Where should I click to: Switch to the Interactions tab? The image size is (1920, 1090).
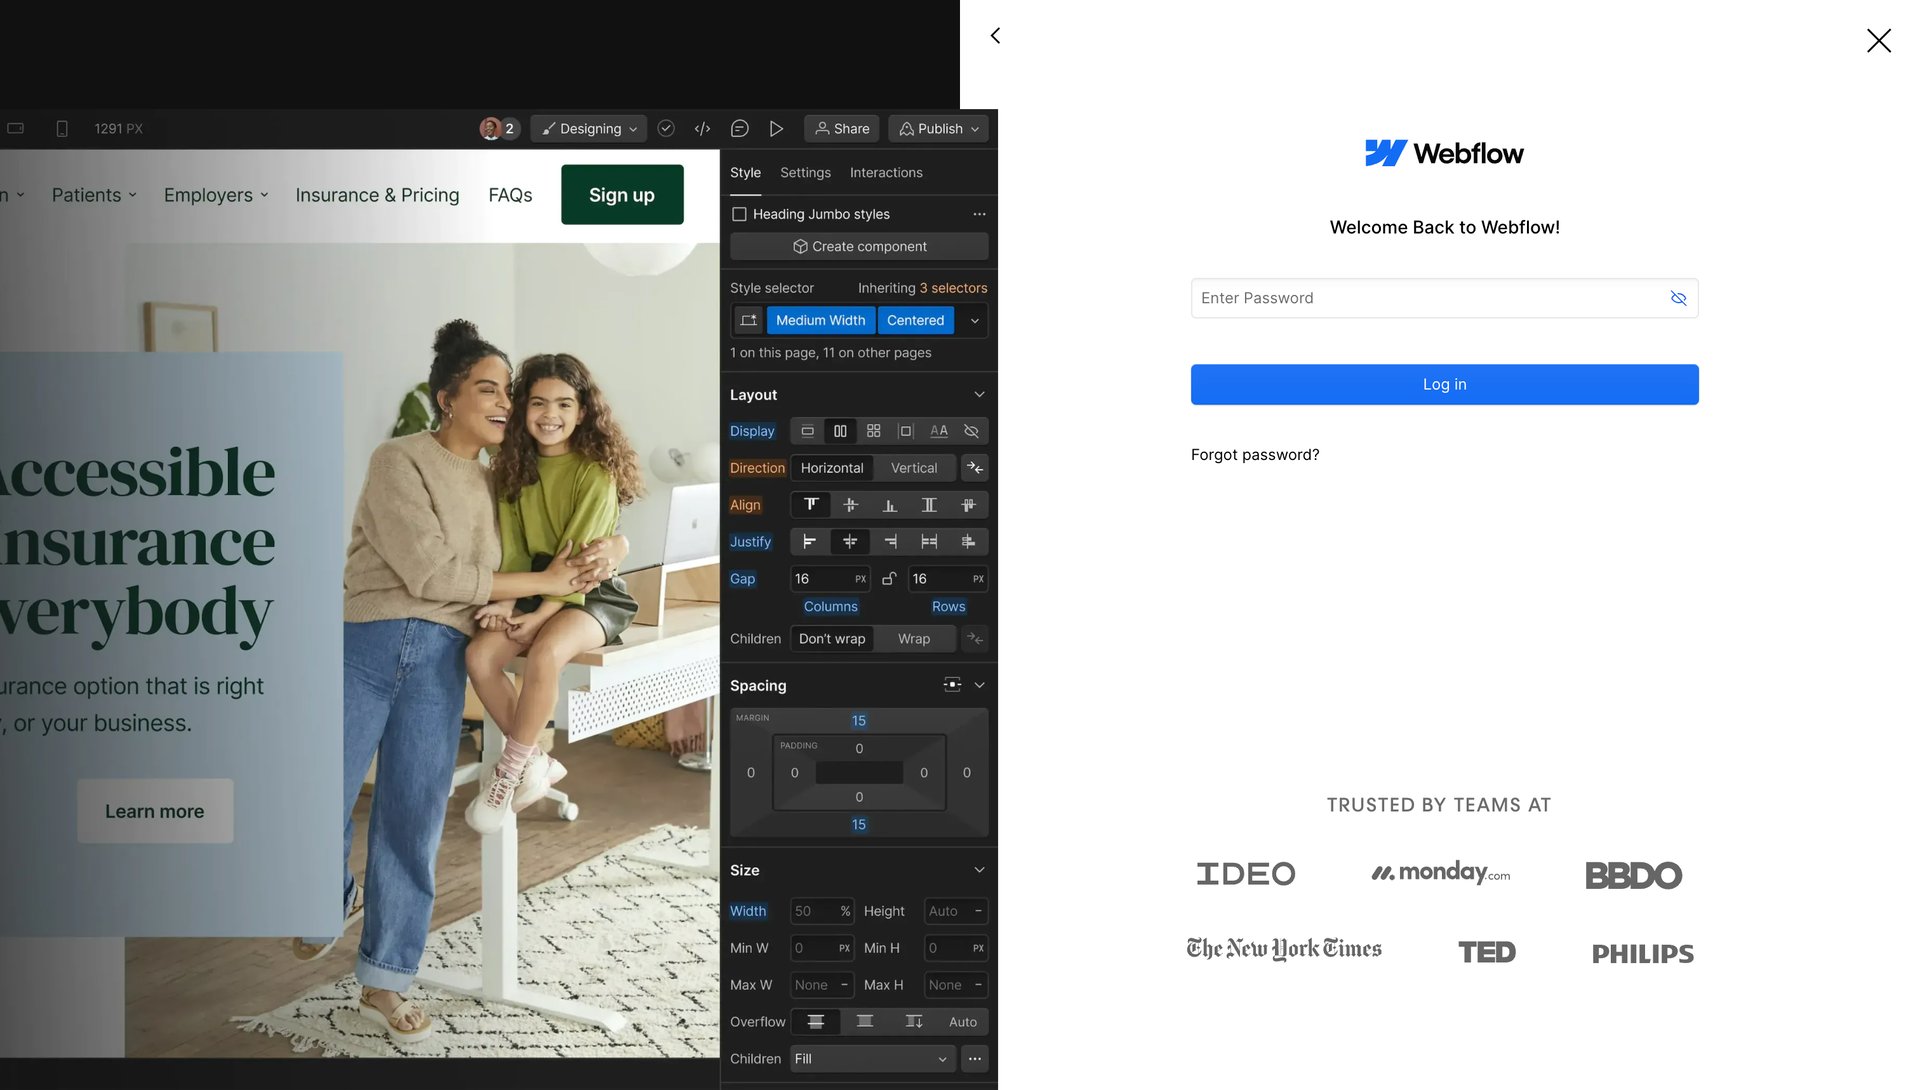coord(885,172)
